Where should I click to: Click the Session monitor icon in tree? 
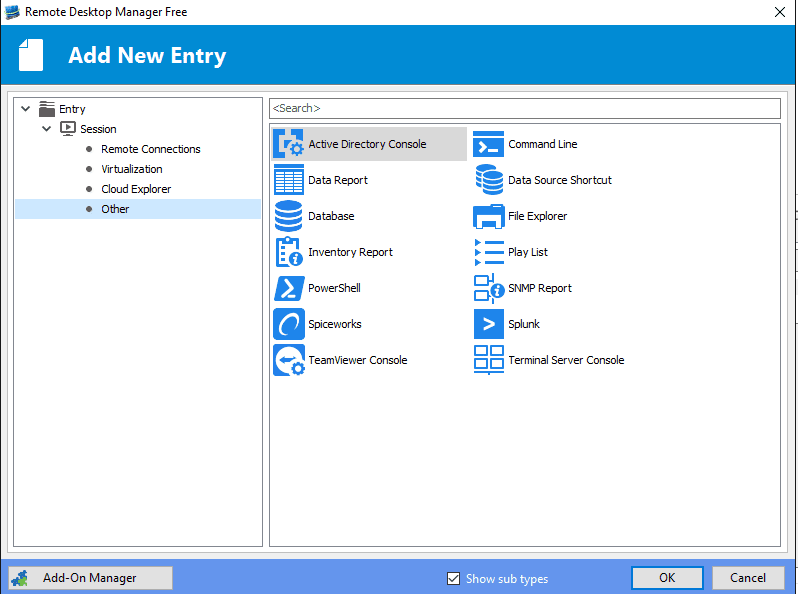click(68, 129)
